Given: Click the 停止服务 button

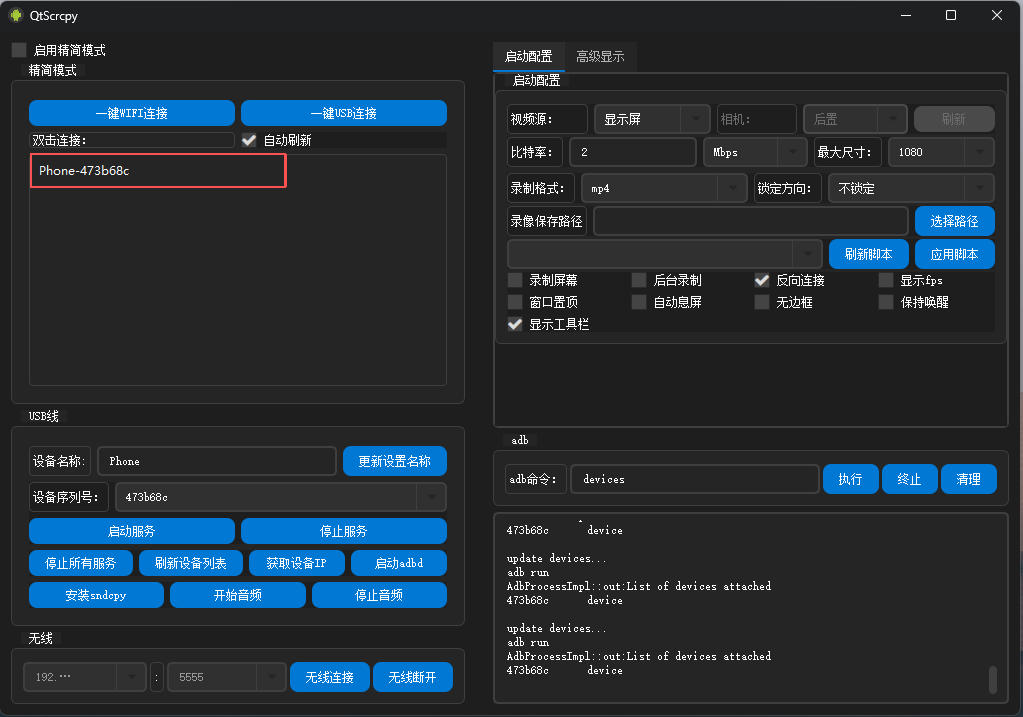Looking at the screenshot, I should click(344, 531).
